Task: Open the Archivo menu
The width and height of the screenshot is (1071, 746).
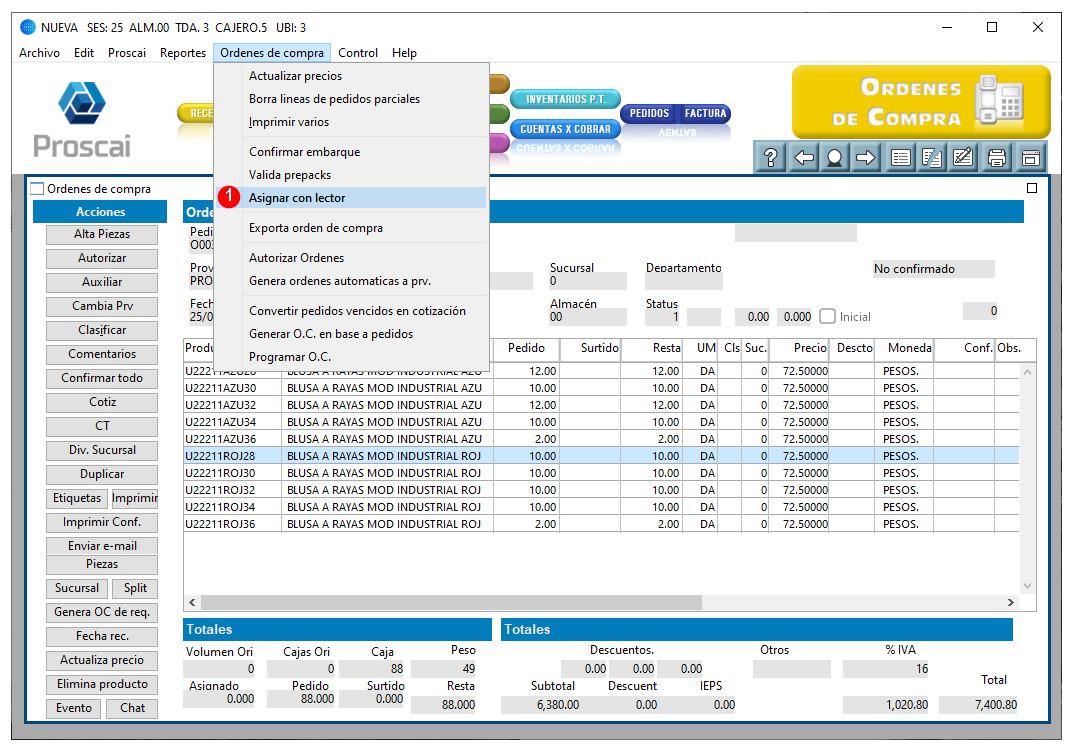Action: [40, 53]
